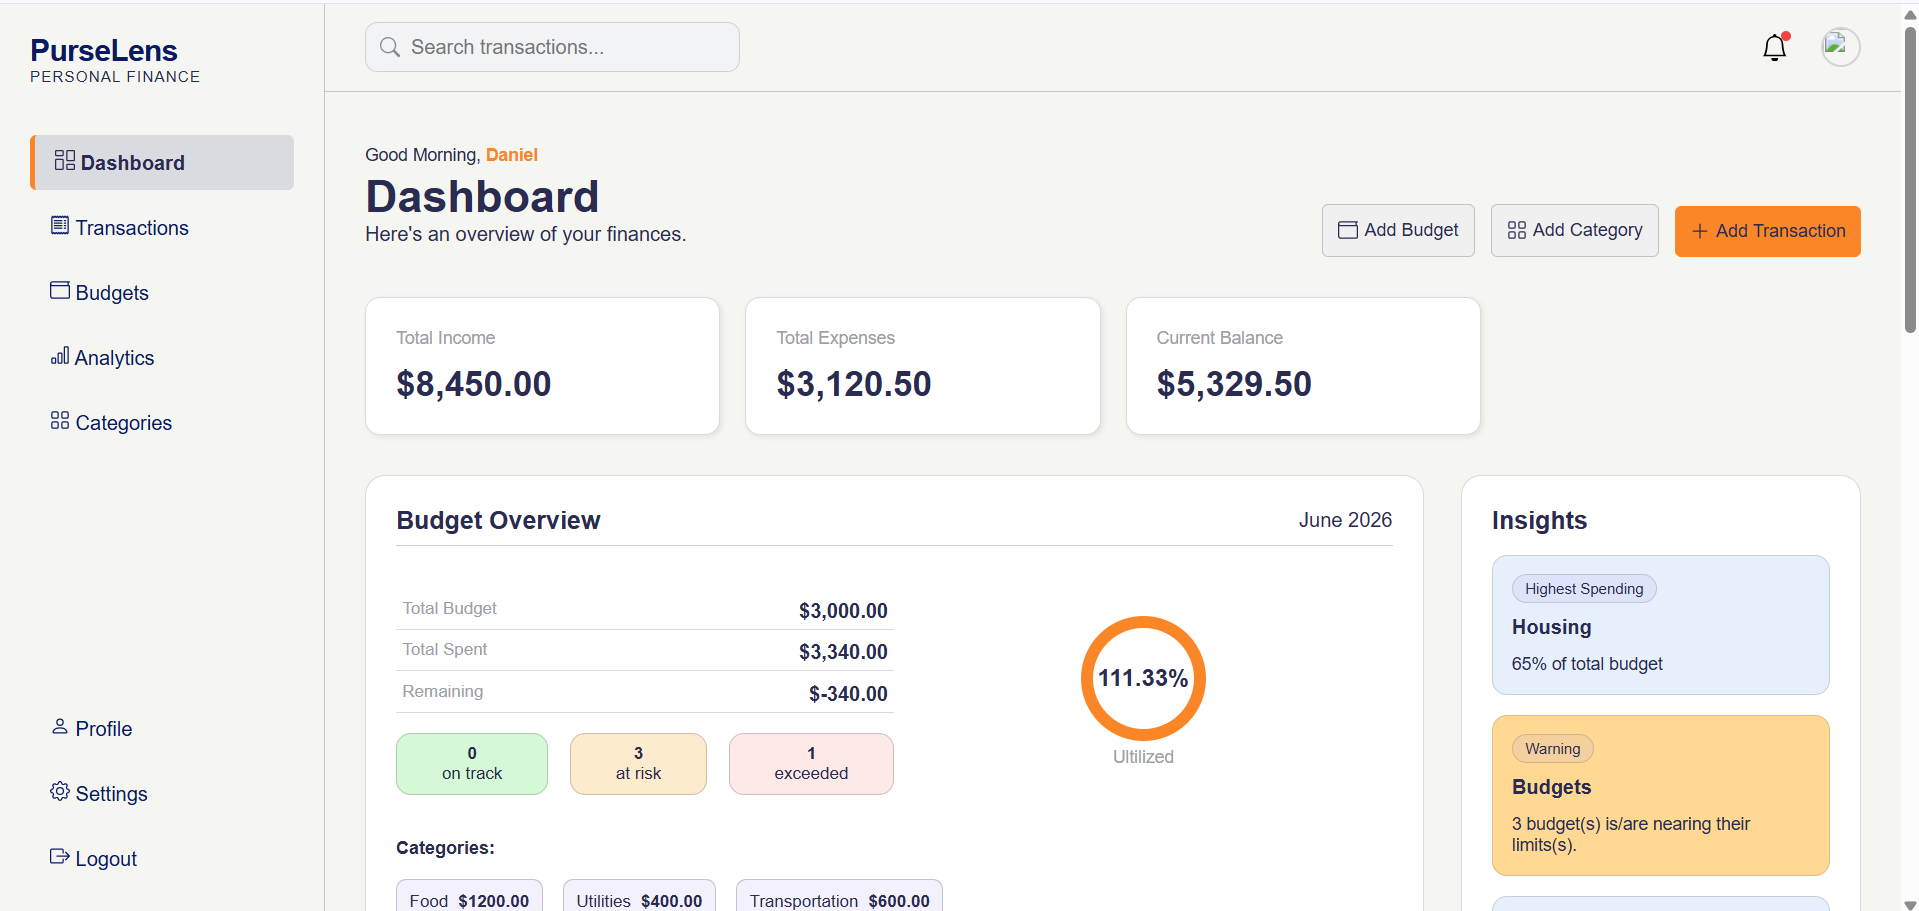
Task: Click the Add Budget button
Action: 1398,231
